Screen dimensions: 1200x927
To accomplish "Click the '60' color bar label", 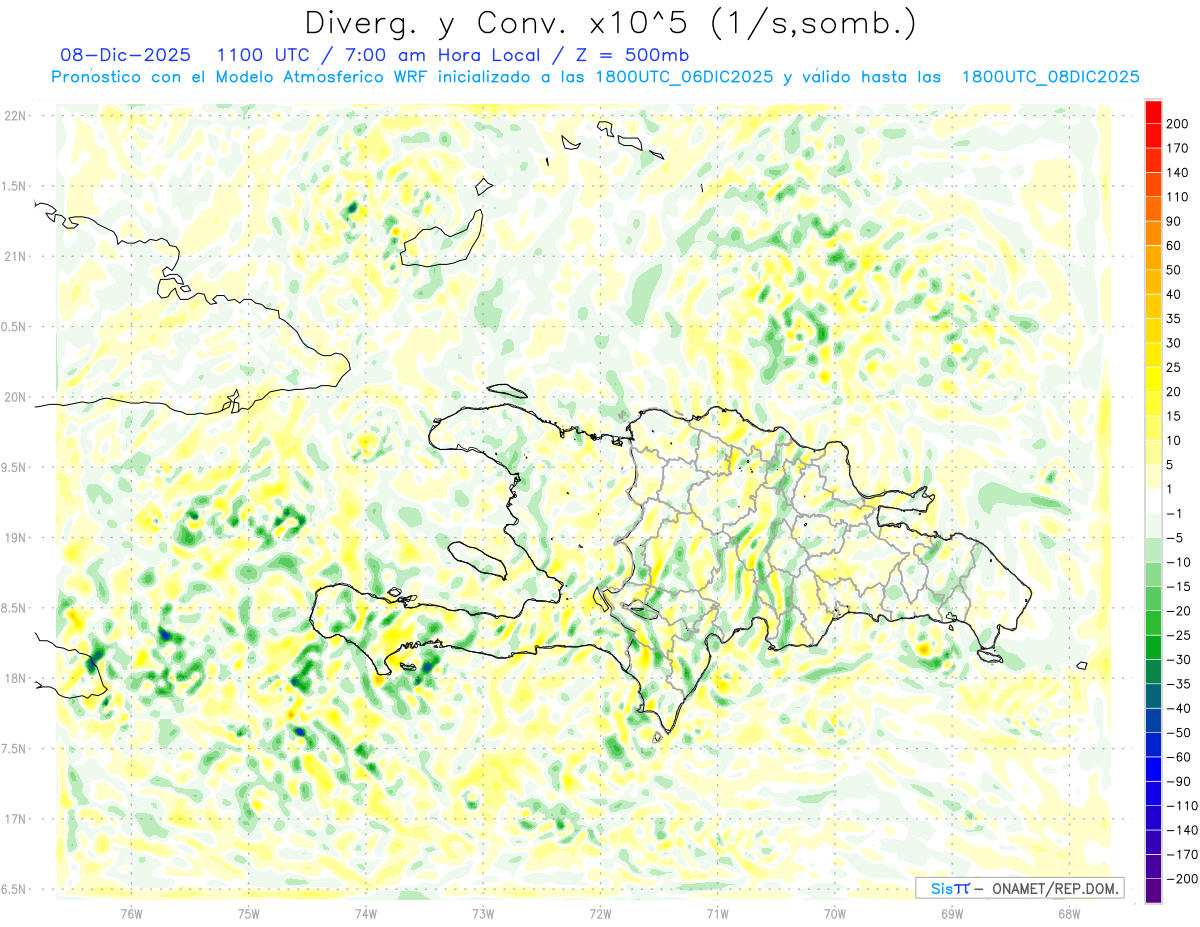I will 1175,245.
